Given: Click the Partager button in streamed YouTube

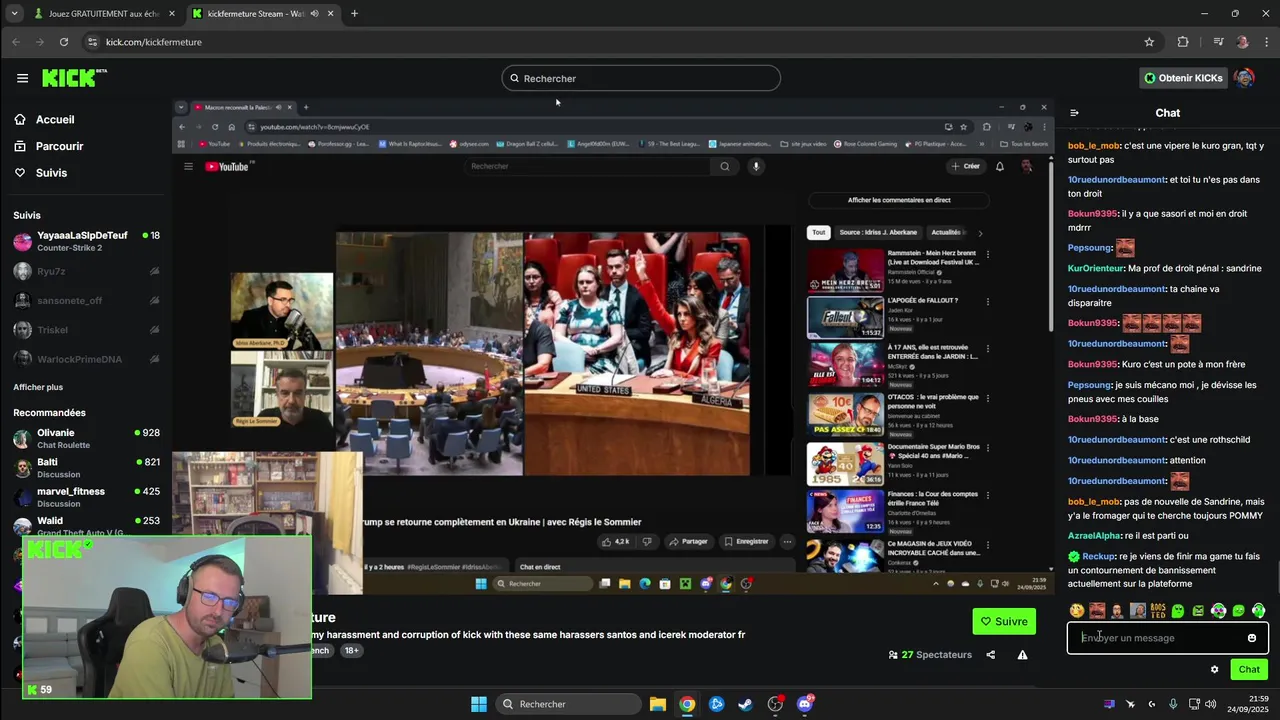Looking at the screenshot, I should pyautogui.click(x=688, y=541).
